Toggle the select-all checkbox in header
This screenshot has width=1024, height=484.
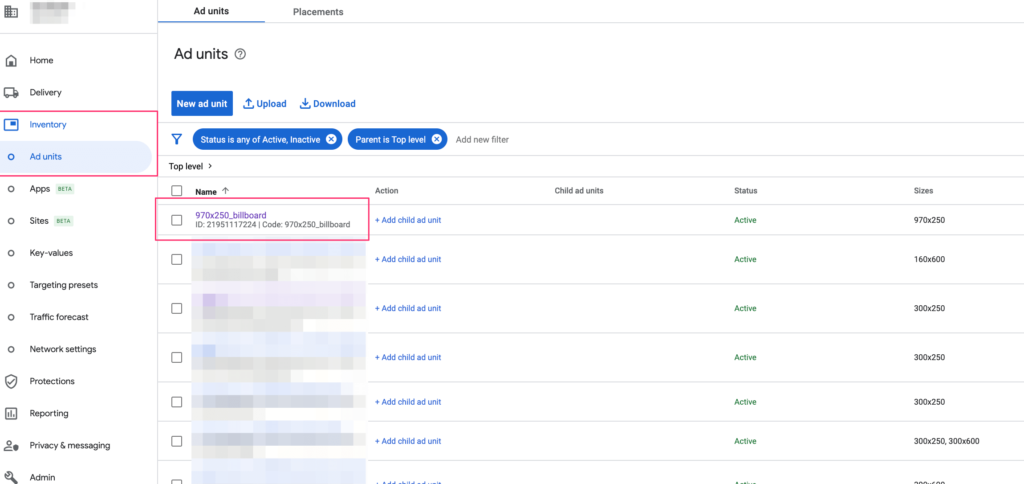176,191
